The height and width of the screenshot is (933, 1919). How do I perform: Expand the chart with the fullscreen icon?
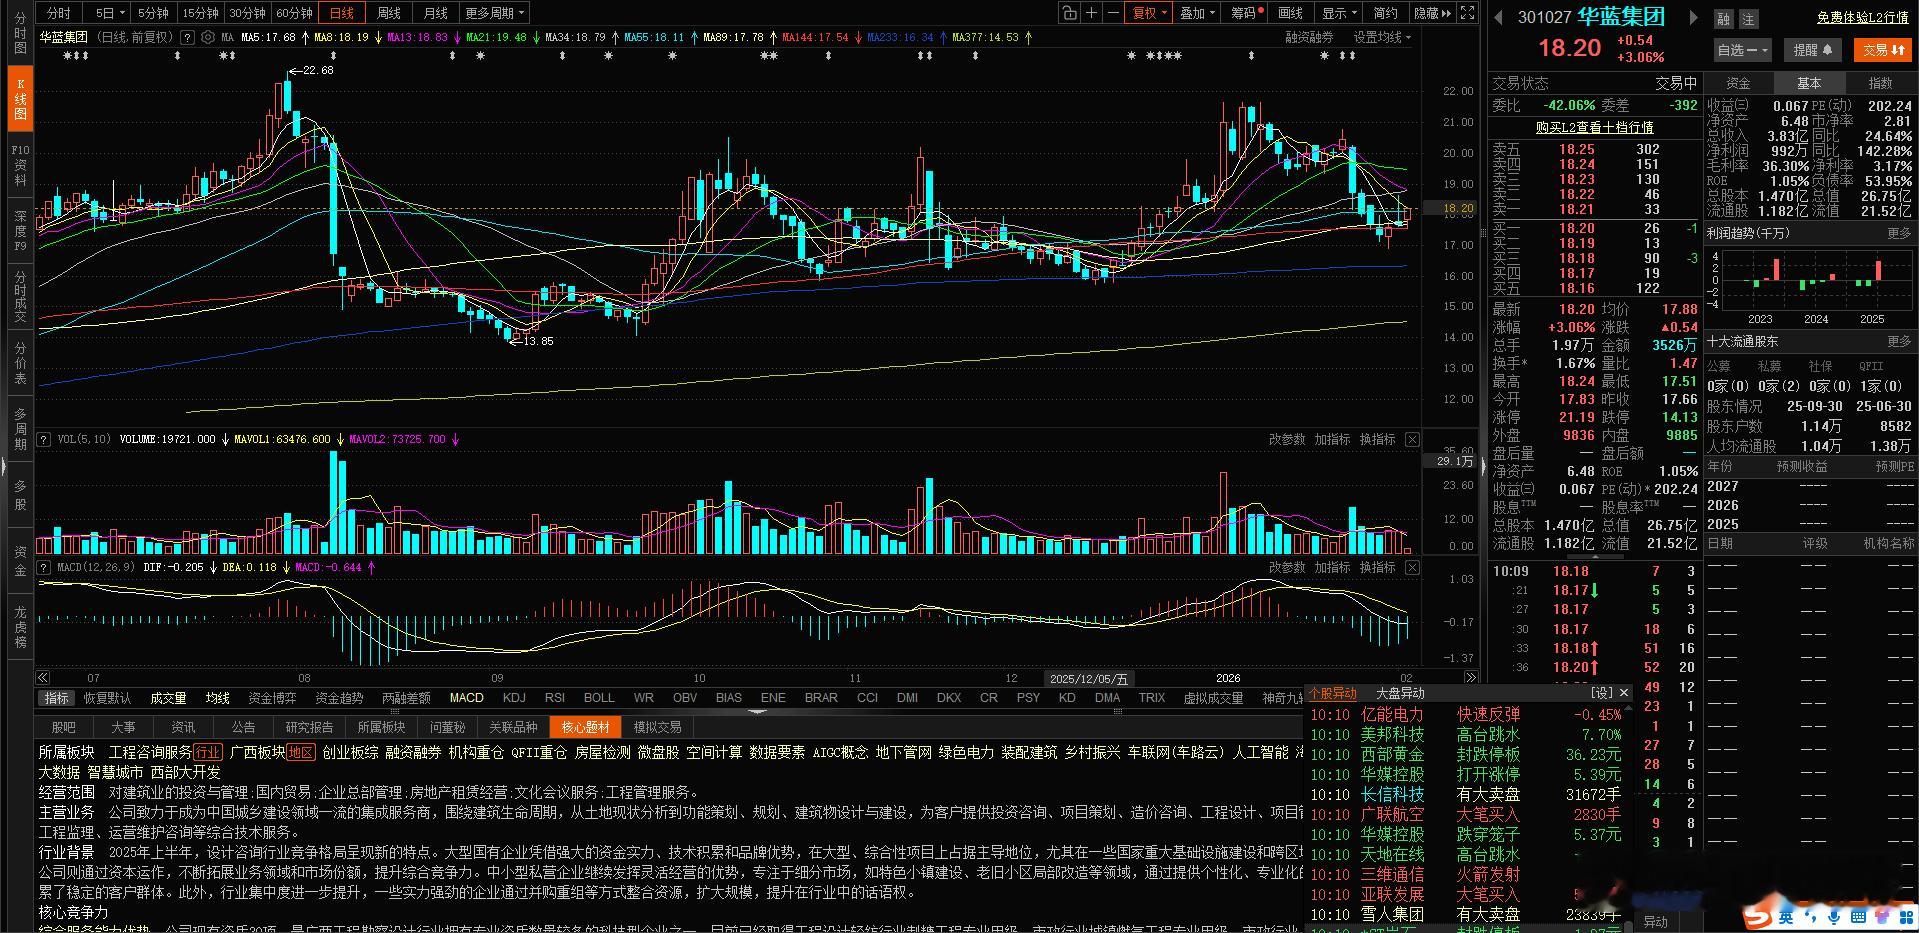point(1467,12)
